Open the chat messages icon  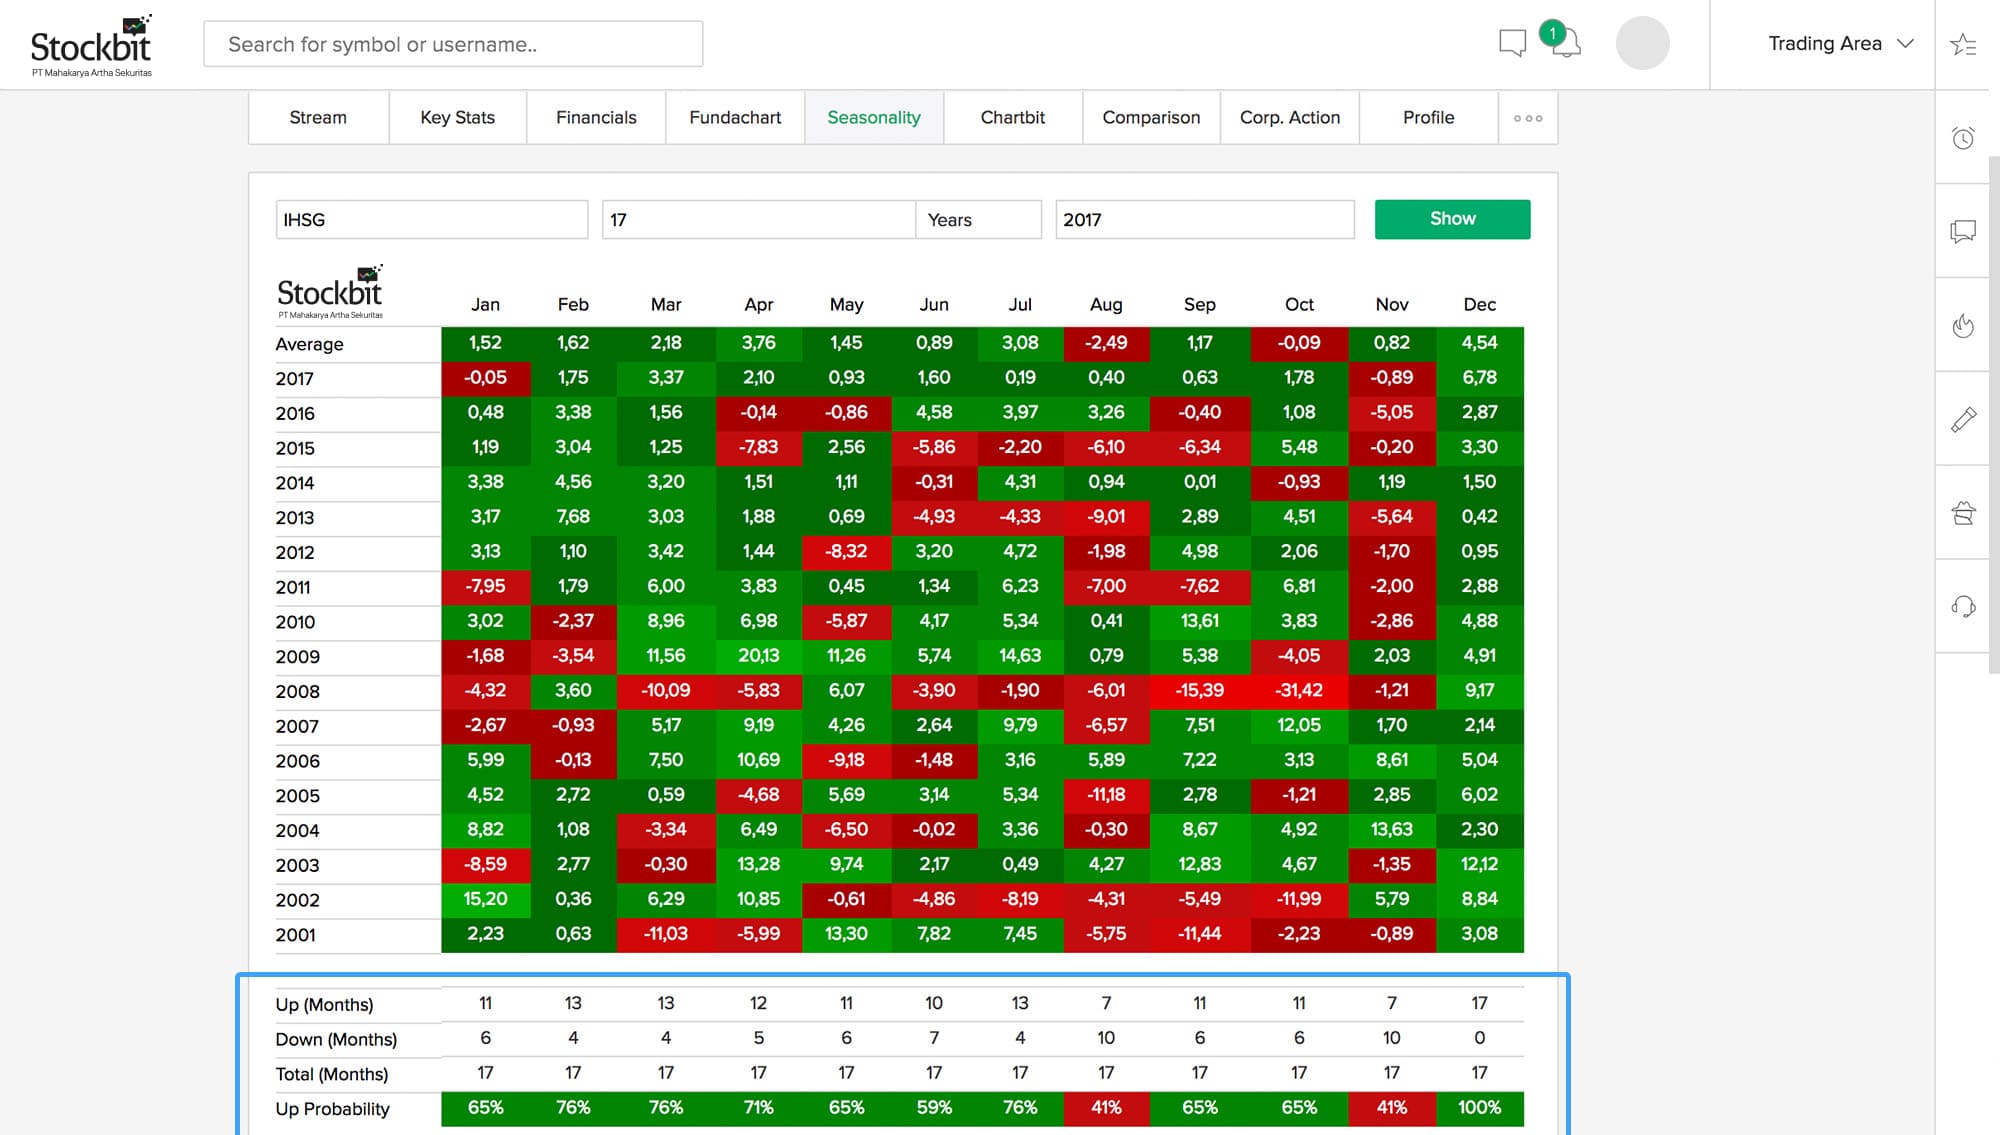point(1512,43)
